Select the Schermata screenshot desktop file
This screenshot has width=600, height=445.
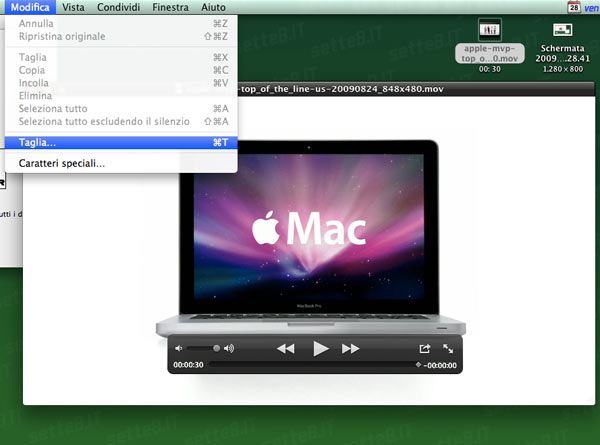tap(562, 29)
